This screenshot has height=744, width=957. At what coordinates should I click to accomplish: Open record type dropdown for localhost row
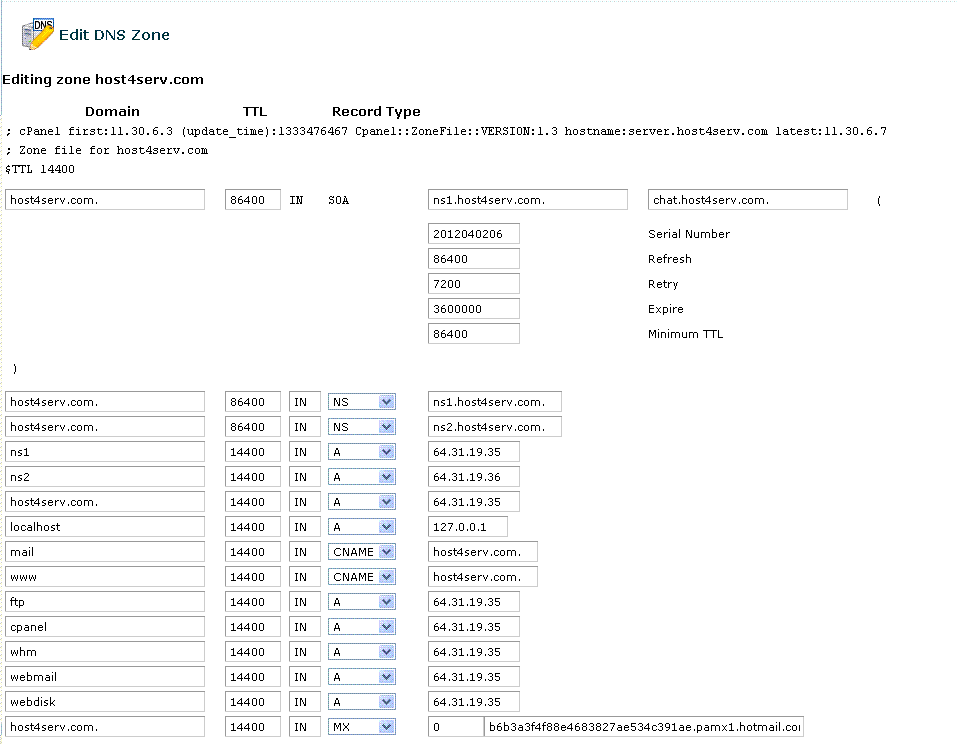click(361, 527)
